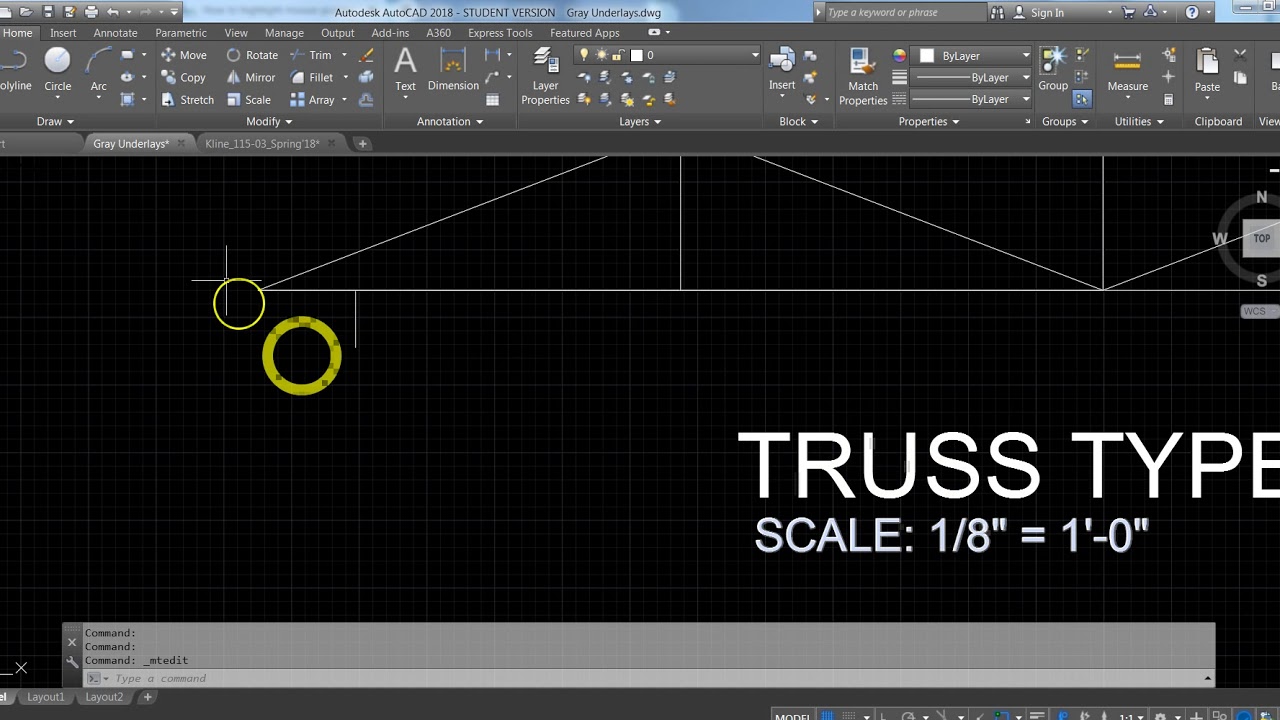Insert a Table from Annotation panel
The image size is (1280, 720).
tap(492, 99)
